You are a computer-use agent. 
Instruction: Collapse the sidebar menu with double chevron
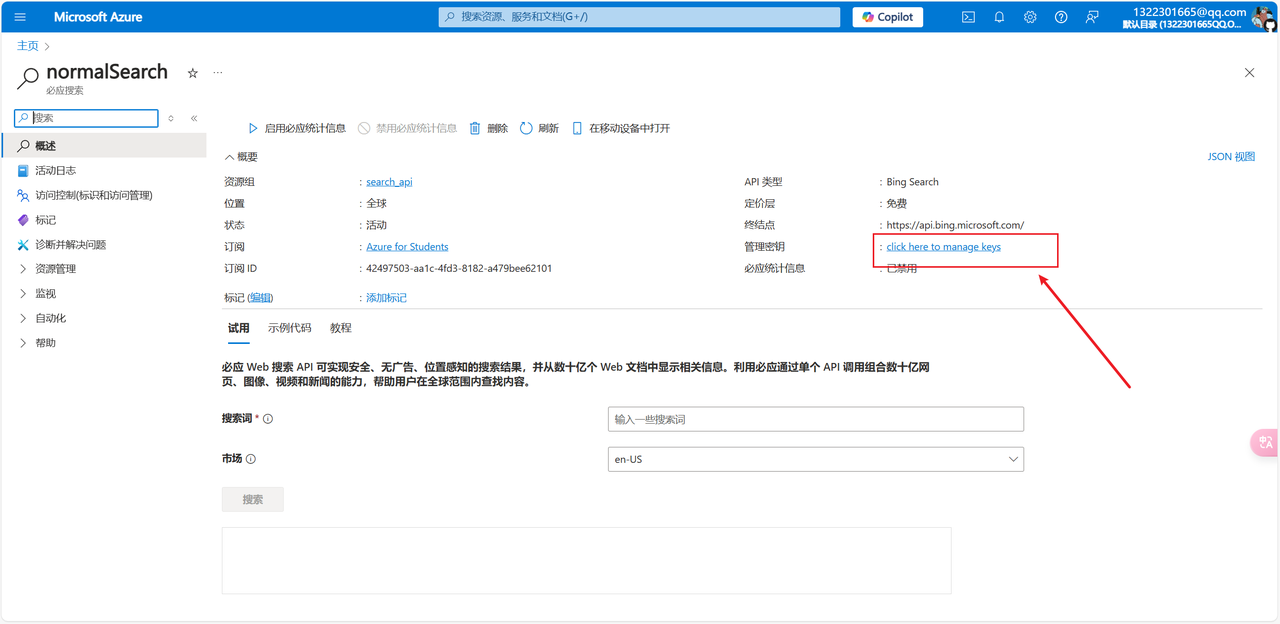point(194,118)
